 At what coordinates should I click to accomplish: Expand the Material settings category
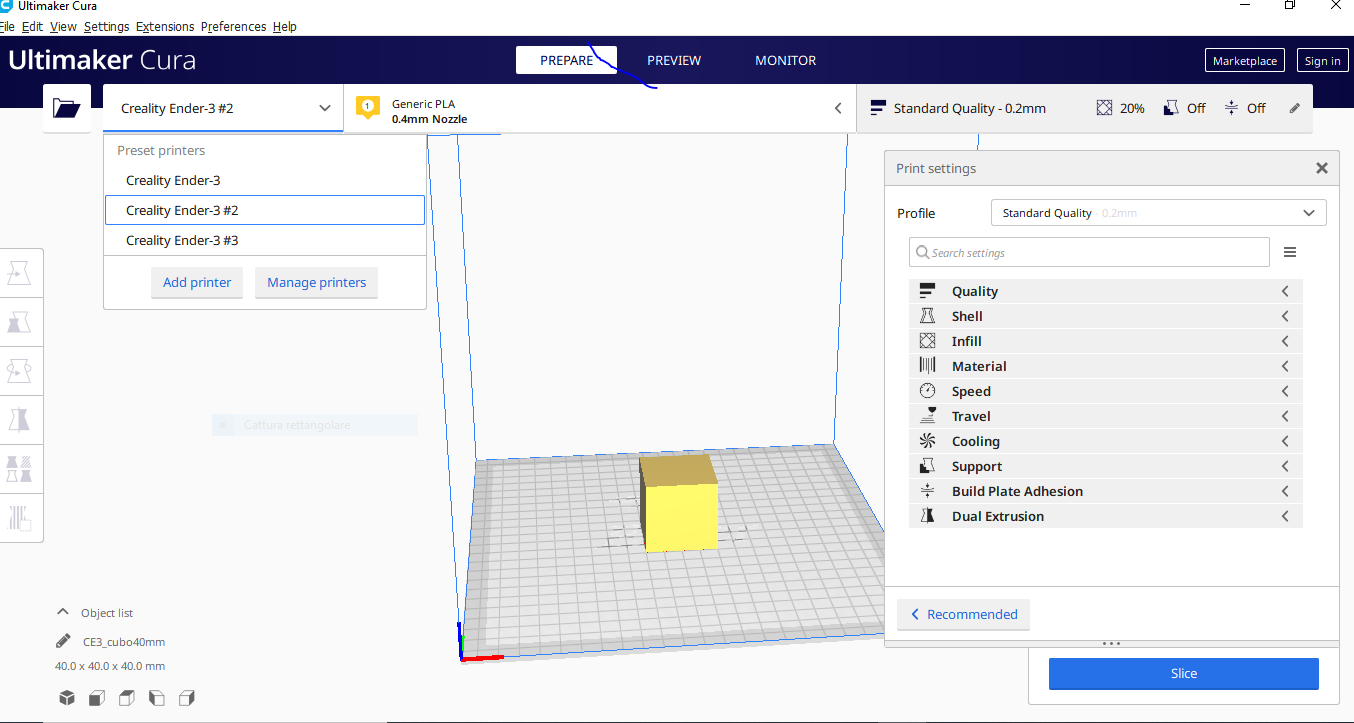[x=1106, y=366]
